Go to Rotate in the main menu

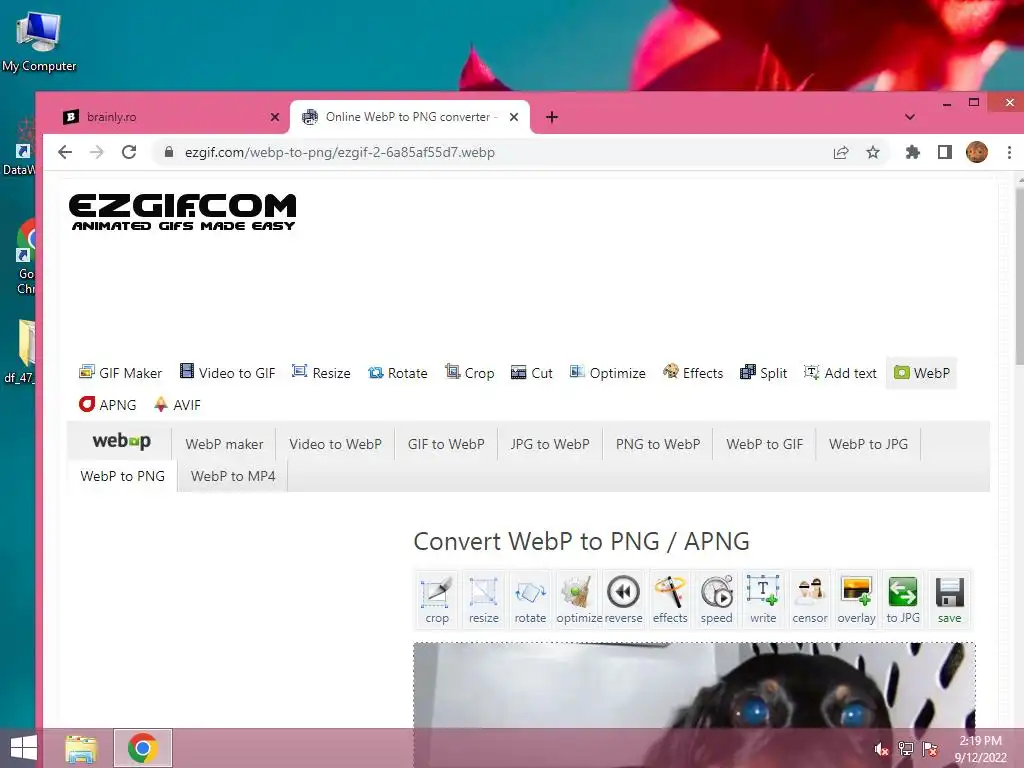[x=398, y=373]
